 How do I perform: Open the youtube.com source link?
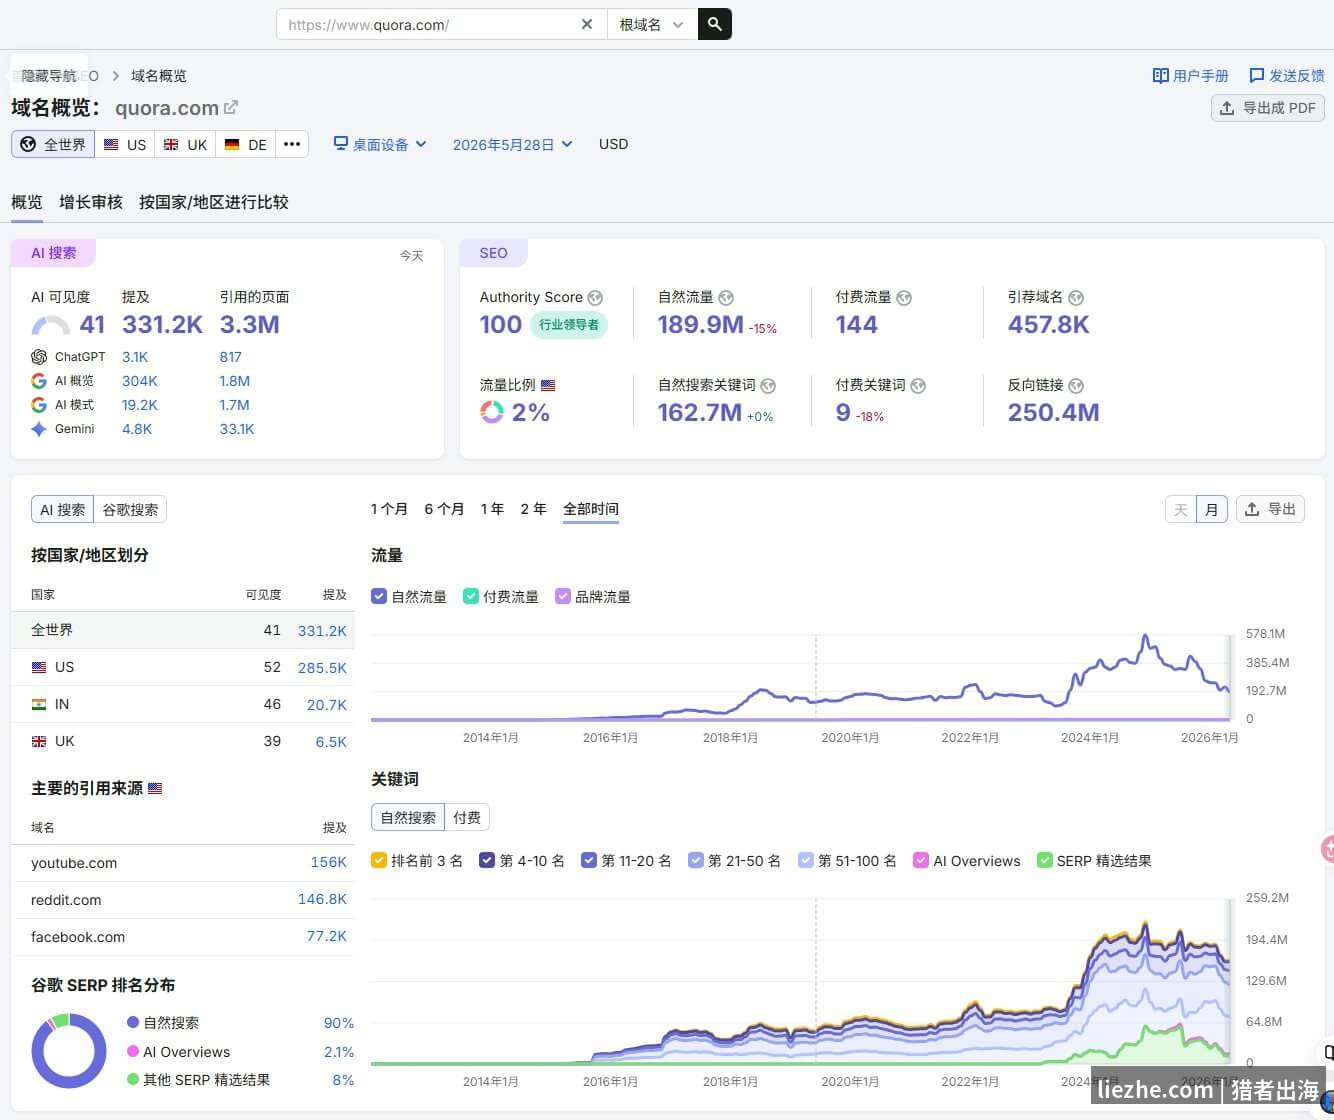point(74,863)
